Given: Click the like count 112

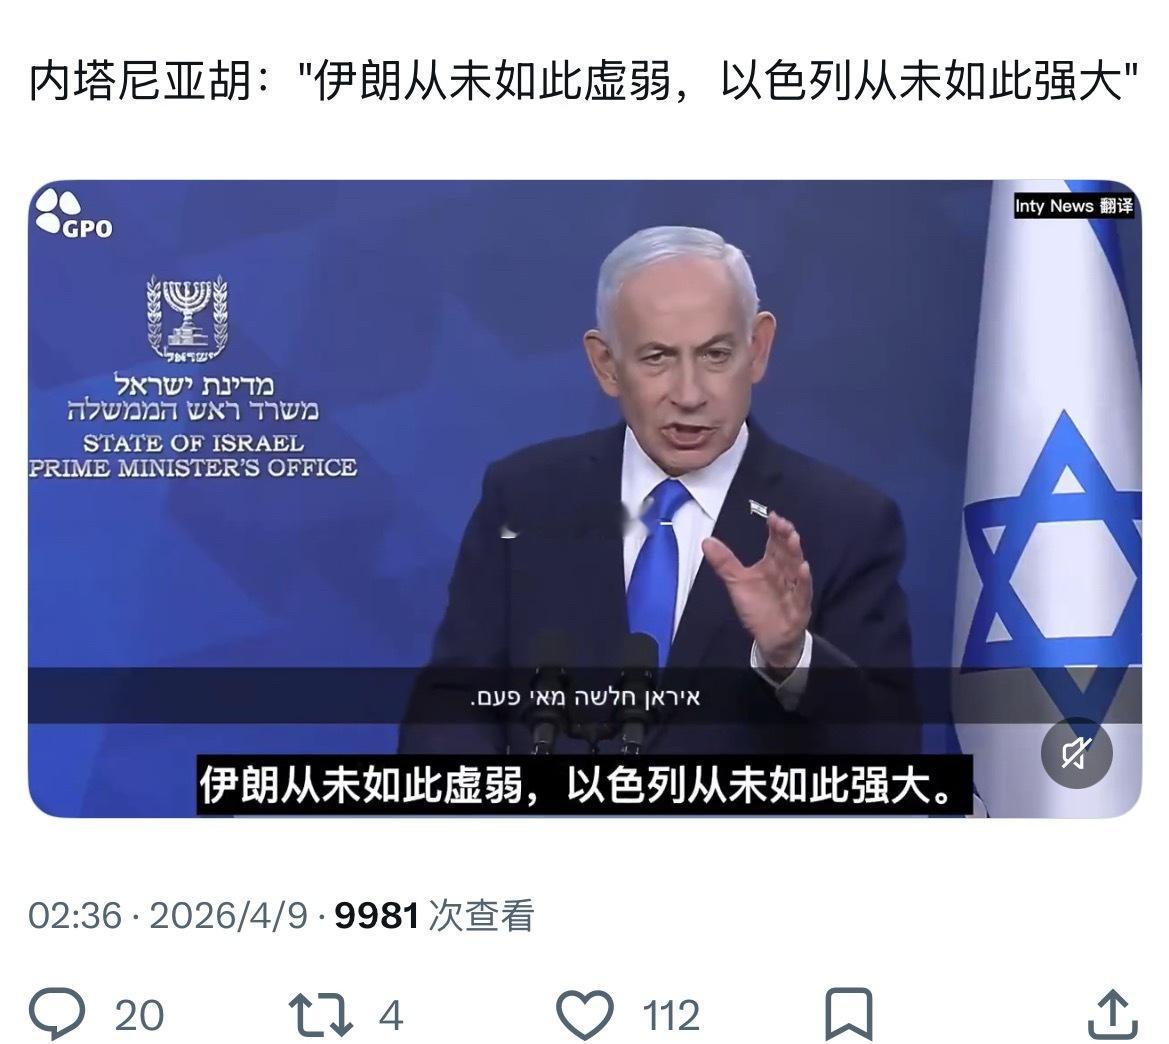Looking at the screenshot, I should (671, 1015).
